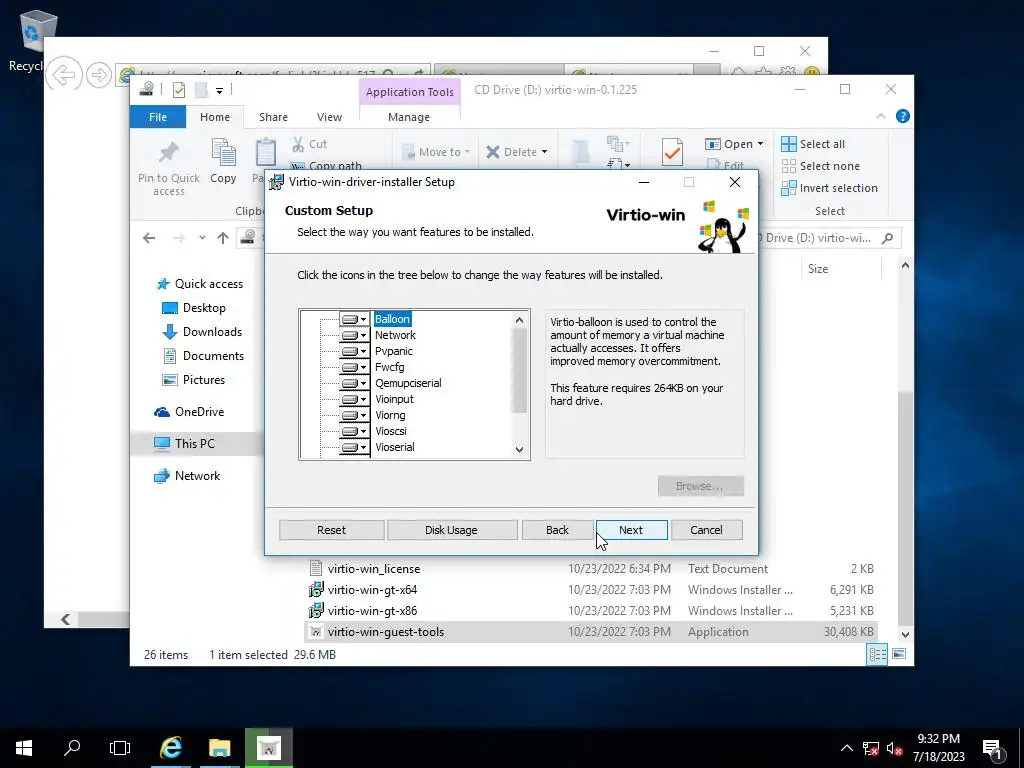The image size is (1024, 768).
Task: Open the Windows Start menu
Action: click(x=24, y=748)
